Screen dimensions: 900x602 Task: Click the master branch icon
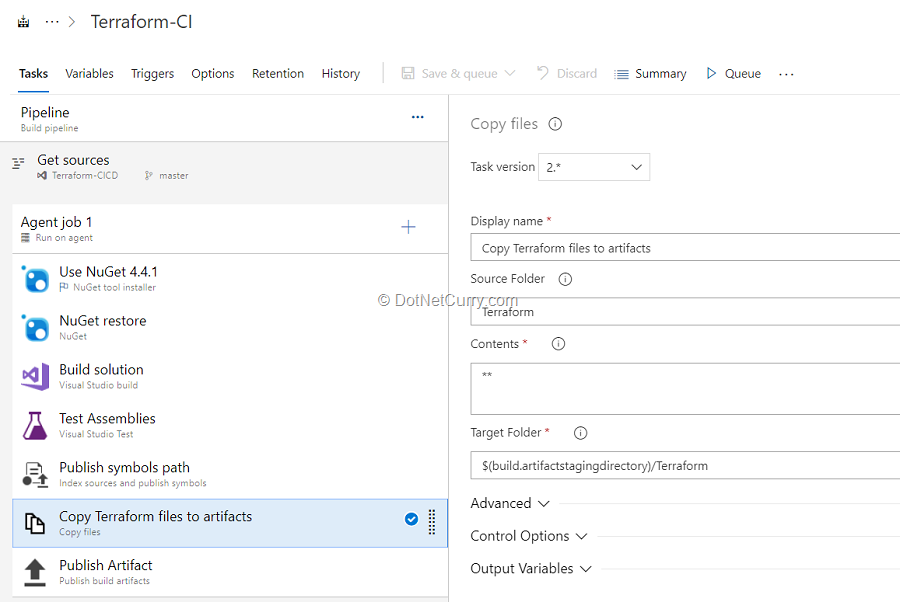pos(149,176)
